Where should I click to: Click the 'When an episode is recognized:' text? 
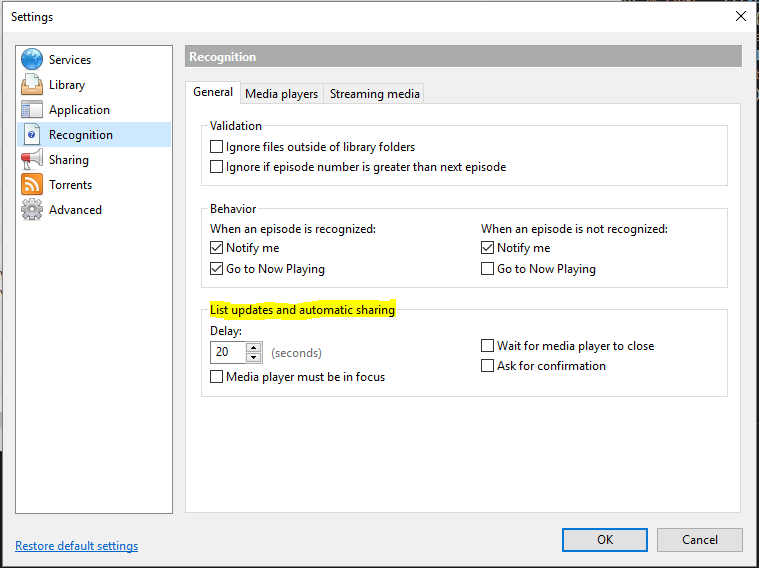[293, 229]
